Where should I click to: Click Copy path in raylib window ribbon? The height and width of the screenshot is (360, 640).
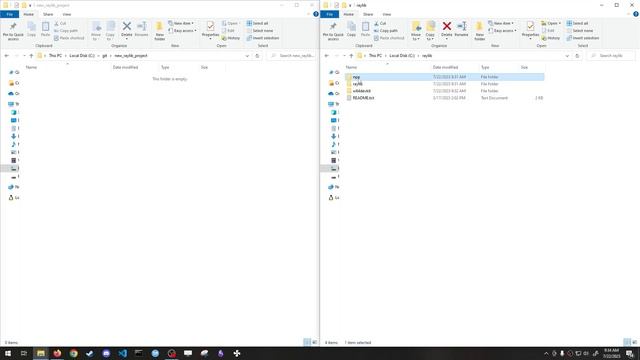tap(385, 31)
